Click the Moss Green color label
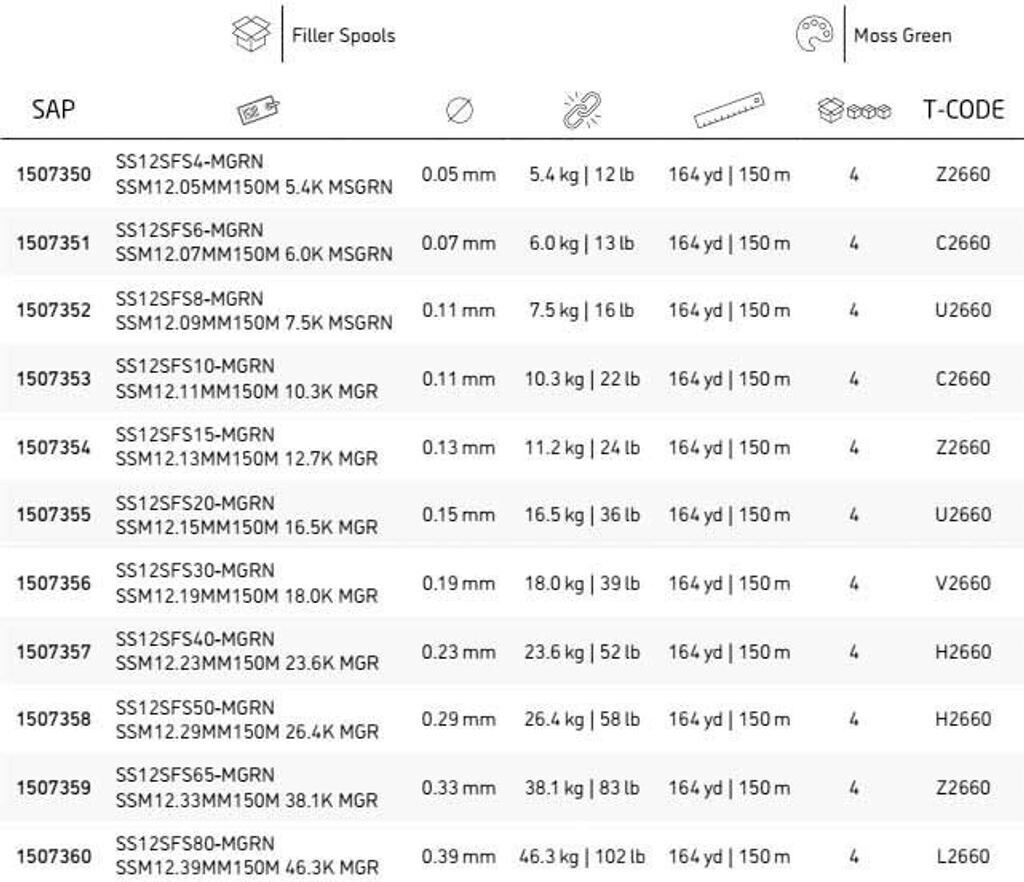This screenshot has height=882, width=1024. [x=902, y=36]
